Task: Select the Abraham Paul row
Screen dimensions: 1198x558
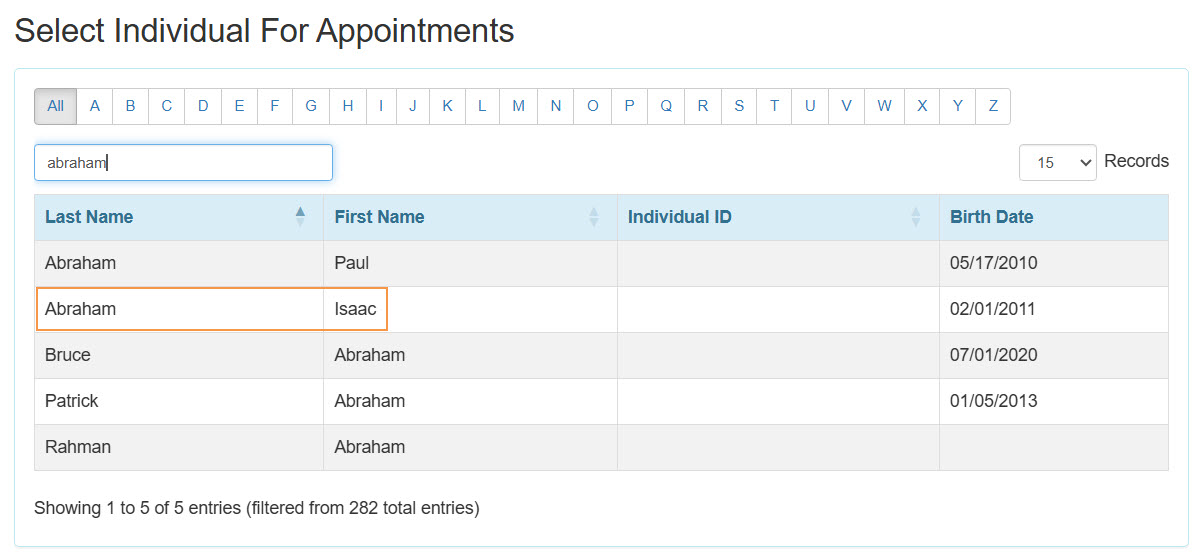Action: point(80,264)
